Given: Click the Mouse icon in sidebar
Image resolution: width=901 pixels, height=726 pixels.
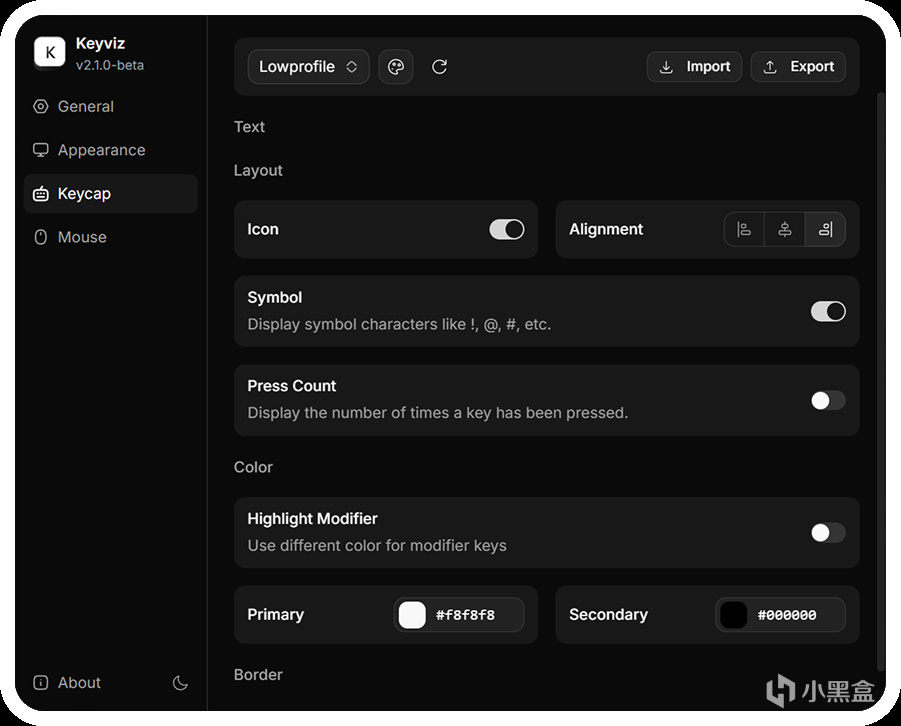Looking at the screenshot, I should [40, 237].
